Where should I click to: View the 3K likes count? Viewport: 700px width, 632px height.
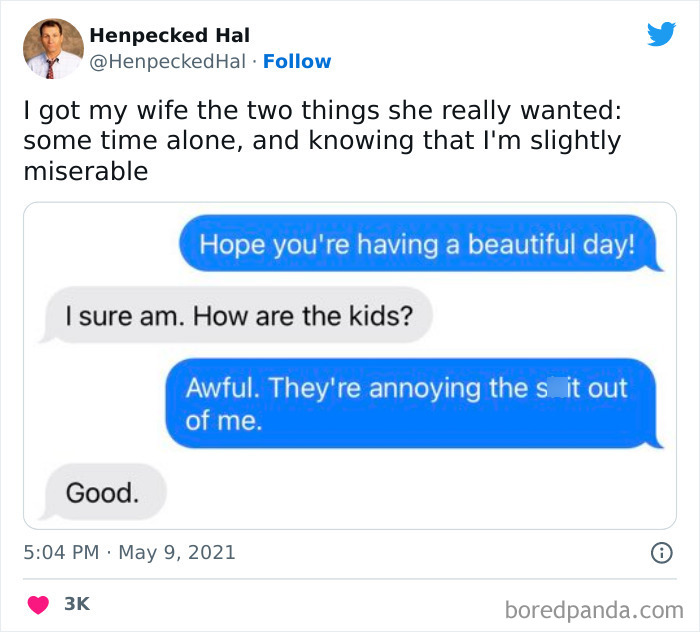coord(77,604)
